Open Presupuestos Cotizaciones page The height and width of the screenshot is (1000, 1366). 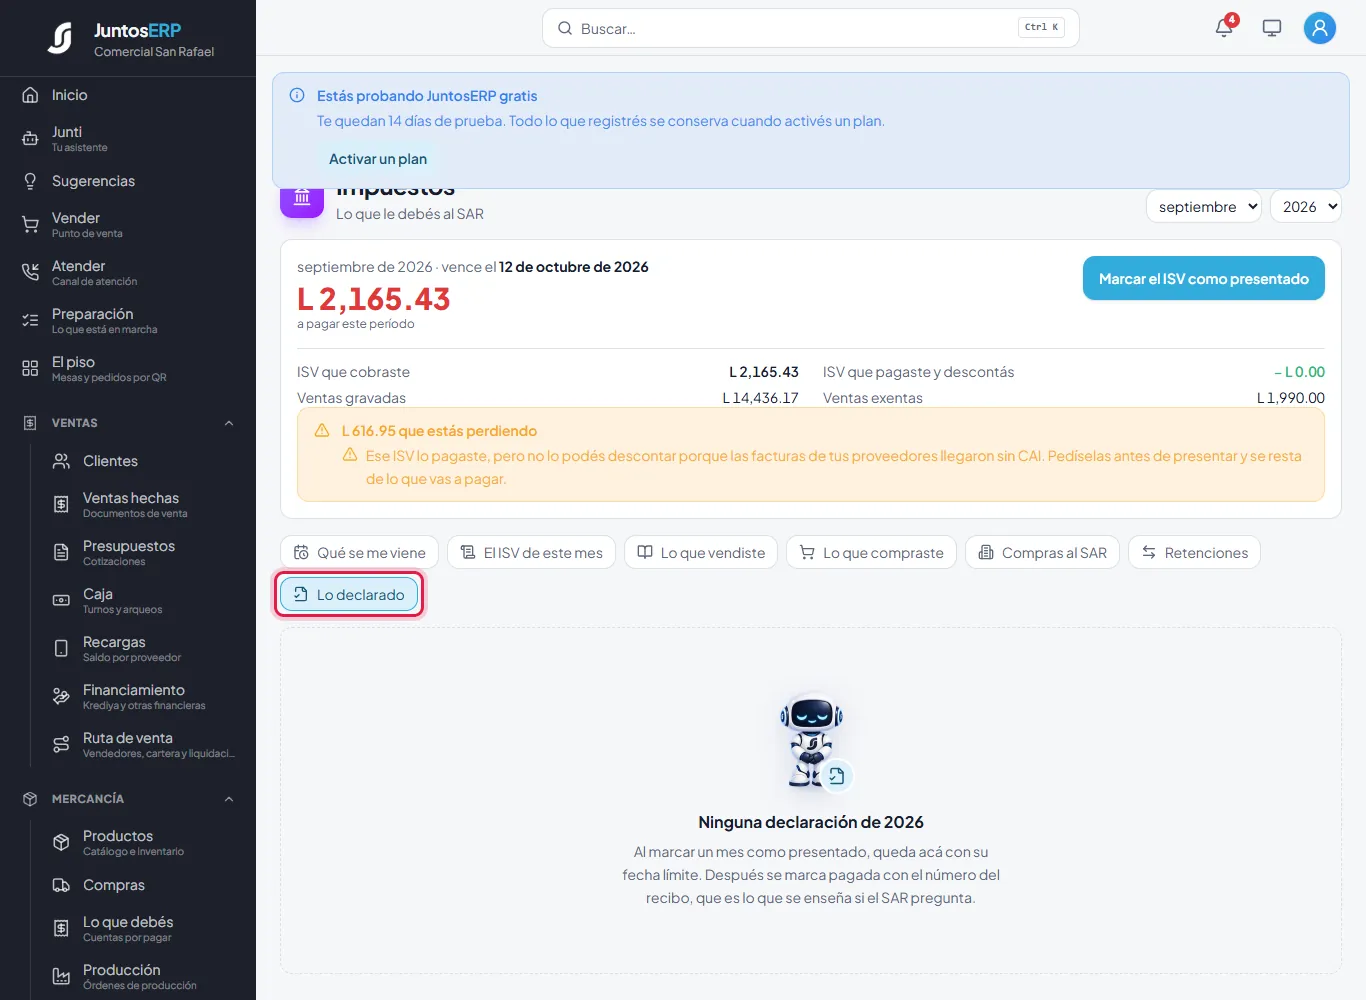tap(142, 553)
